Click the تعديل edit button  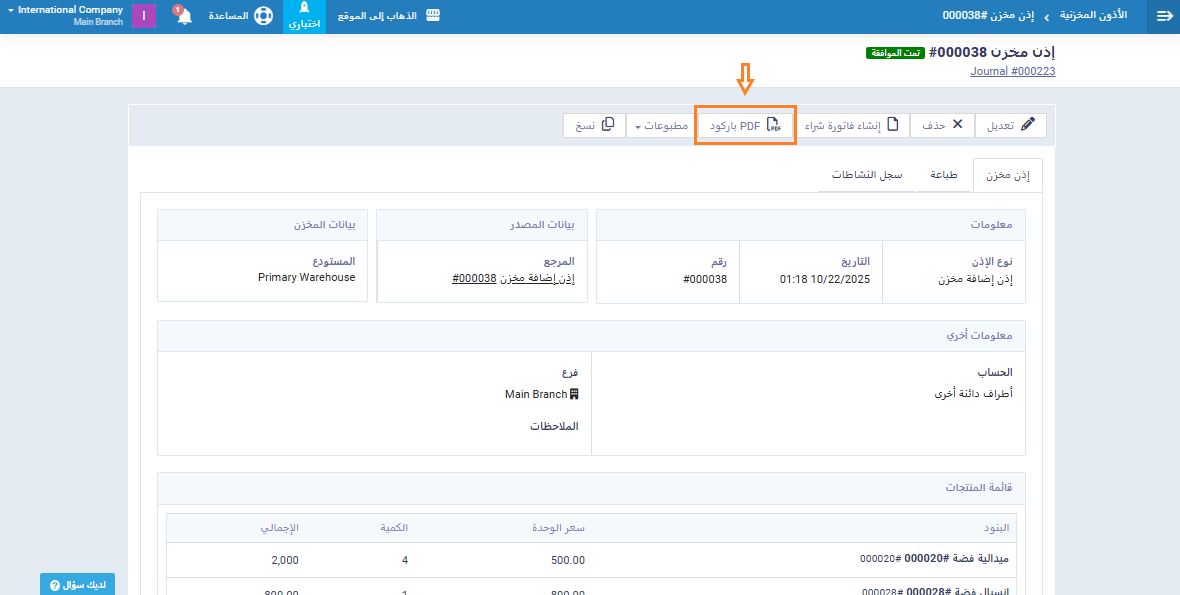pyautogui.click(x=1010, y=125)
